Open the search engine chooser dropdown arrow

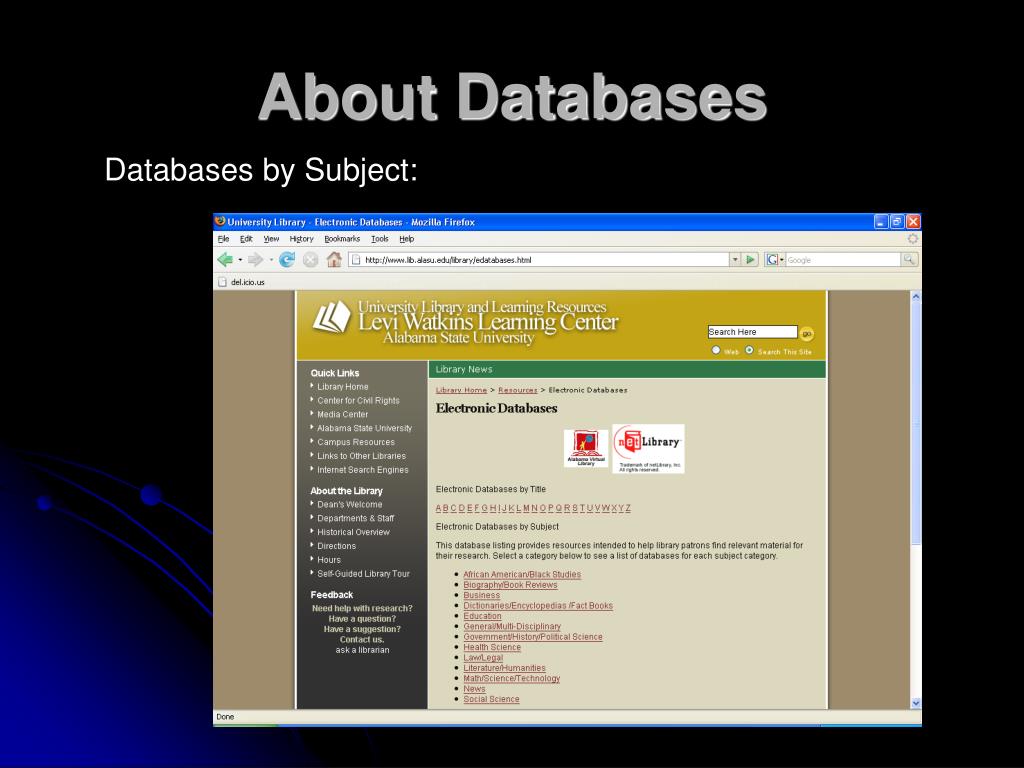[782, 260]
